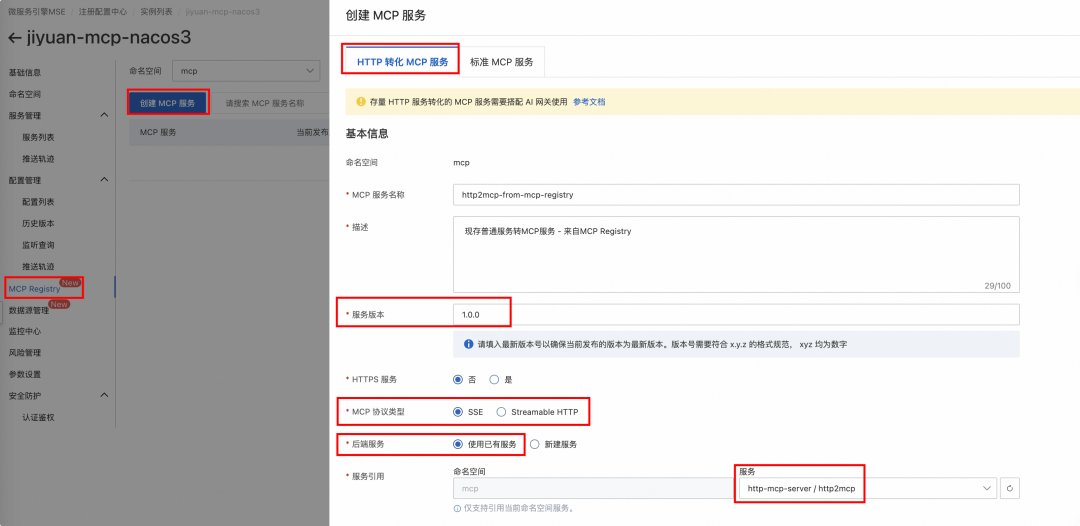Click the 29/100 character counter
The image size is (1080, 526).
(x=997, y=285)
